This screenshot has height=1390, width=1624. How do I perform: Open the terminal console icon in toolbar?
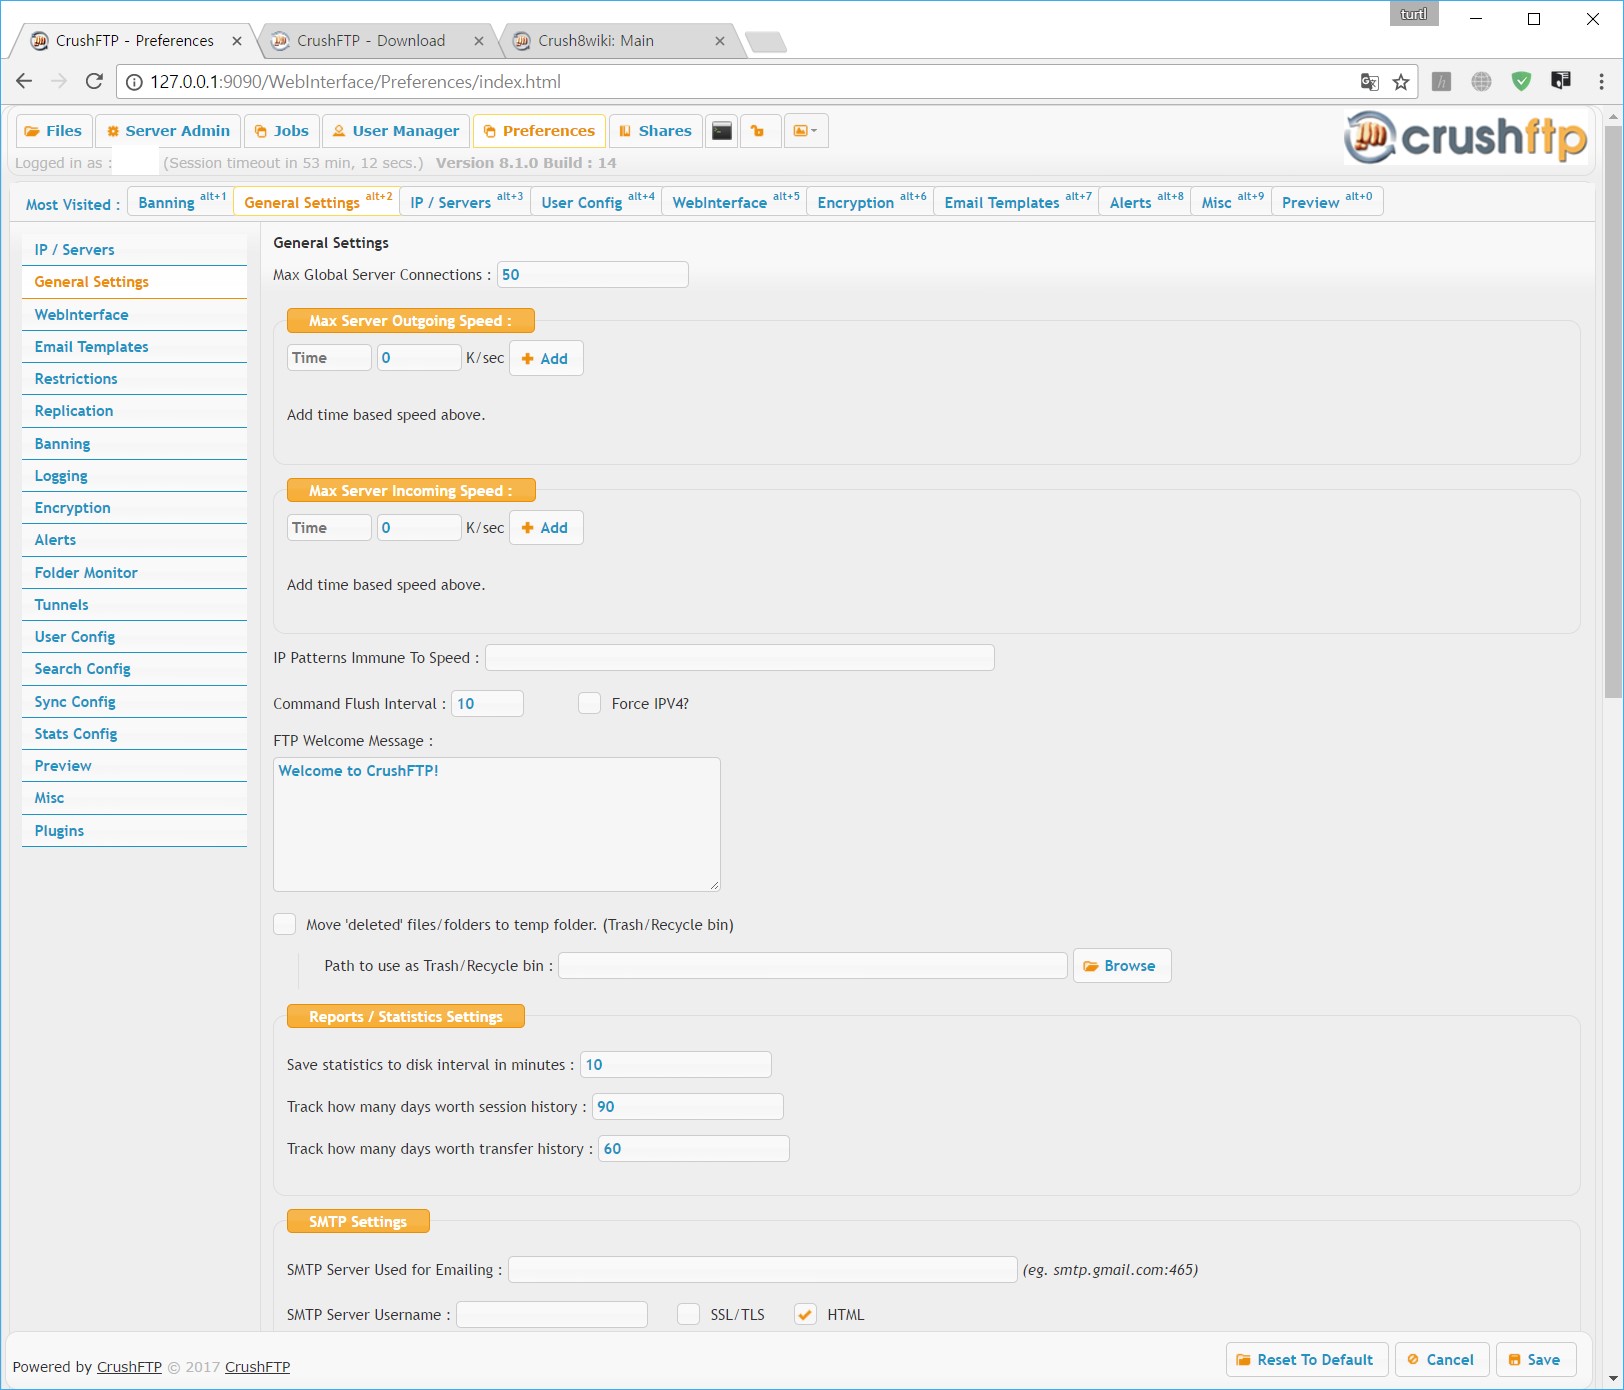722,131
